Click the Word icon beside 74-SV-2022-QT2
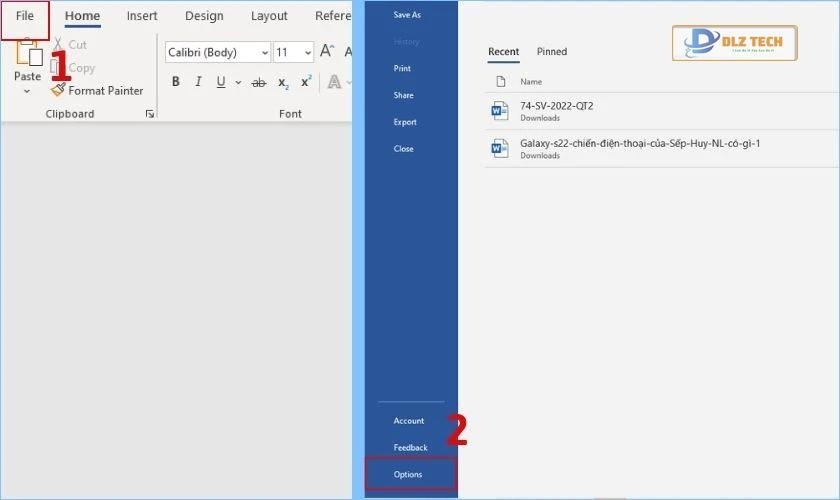Screen dimensions: 840x500 point(500,111)
